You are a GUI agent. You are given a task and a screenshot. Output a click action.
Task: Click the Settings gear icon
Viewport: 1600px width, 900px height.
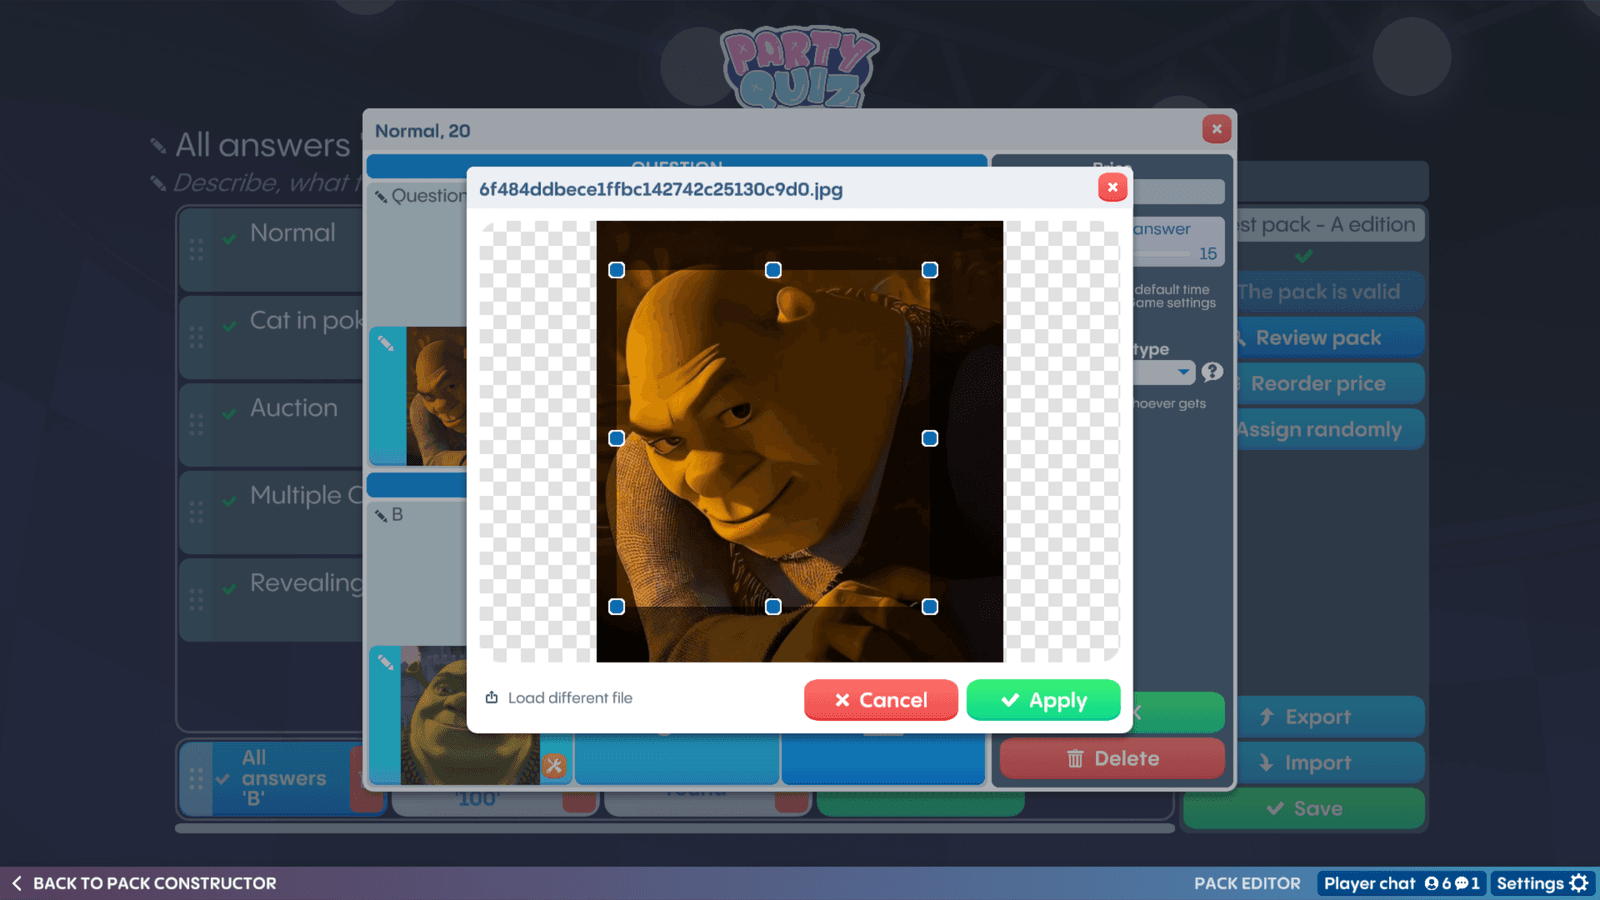point(1579,883)
